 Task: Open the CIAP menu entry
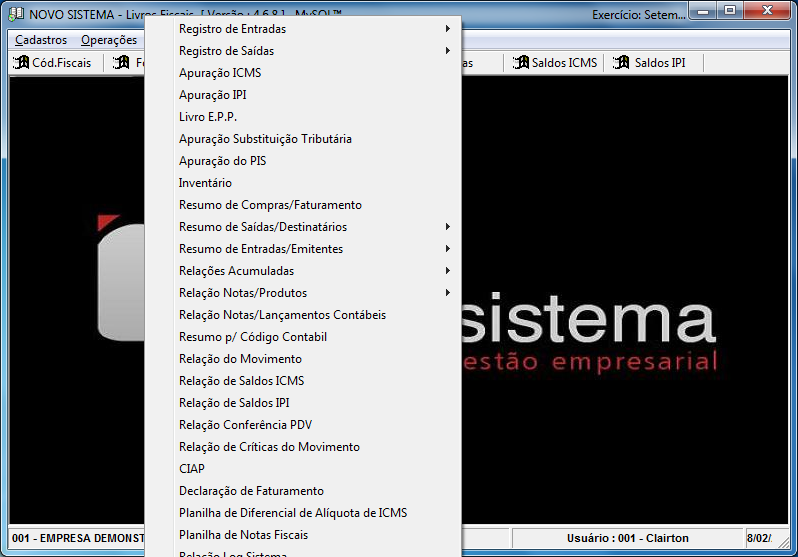click(x=303, y=468)
